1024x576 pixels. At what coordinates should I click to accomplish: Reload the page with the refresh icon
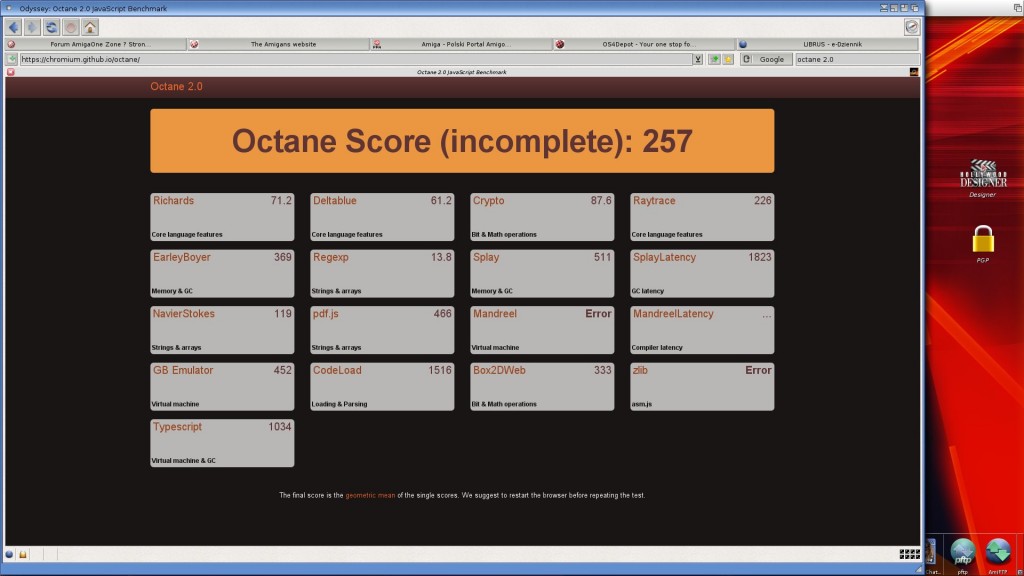click(52, 27)
